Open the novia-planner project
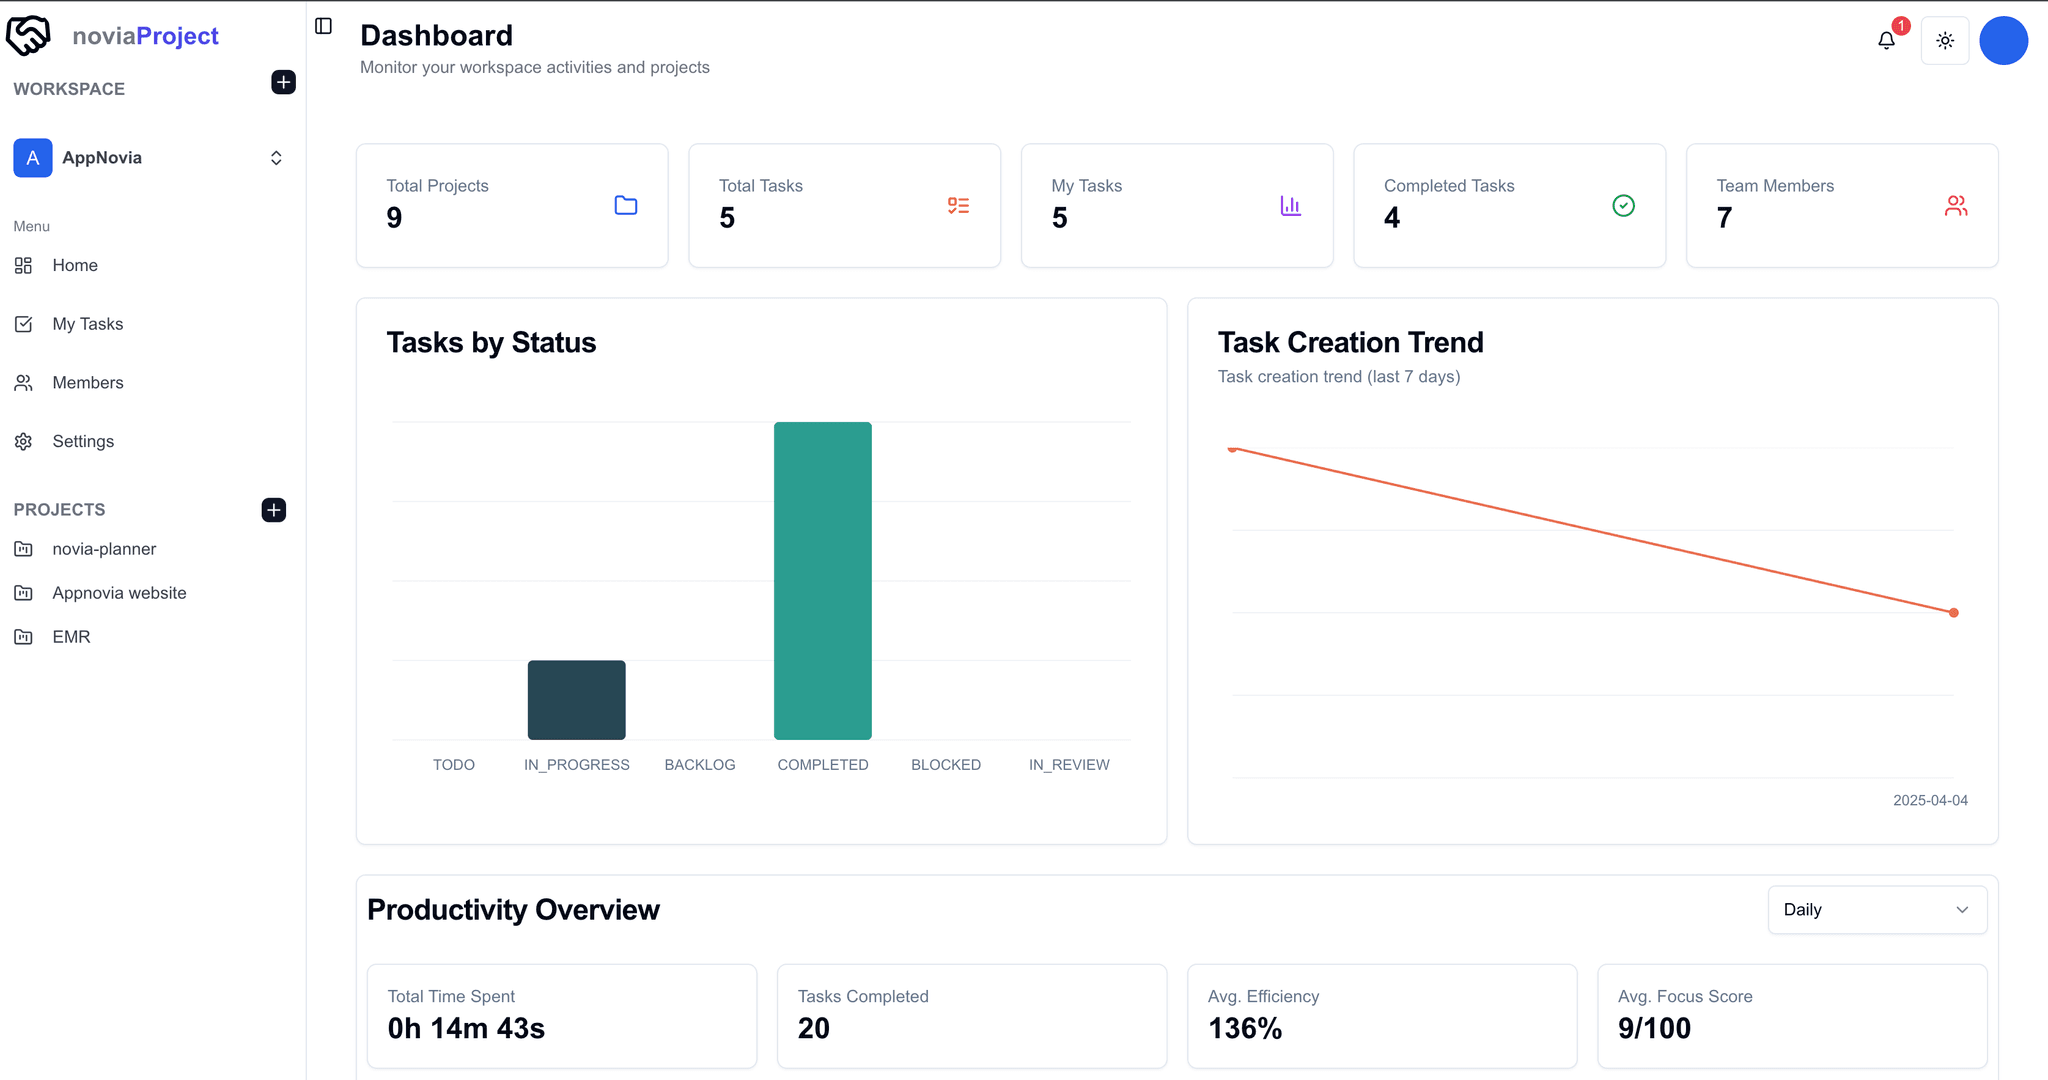This screenshot has height=1080, width=2048. pyautogui.click(x=104, y=549)
